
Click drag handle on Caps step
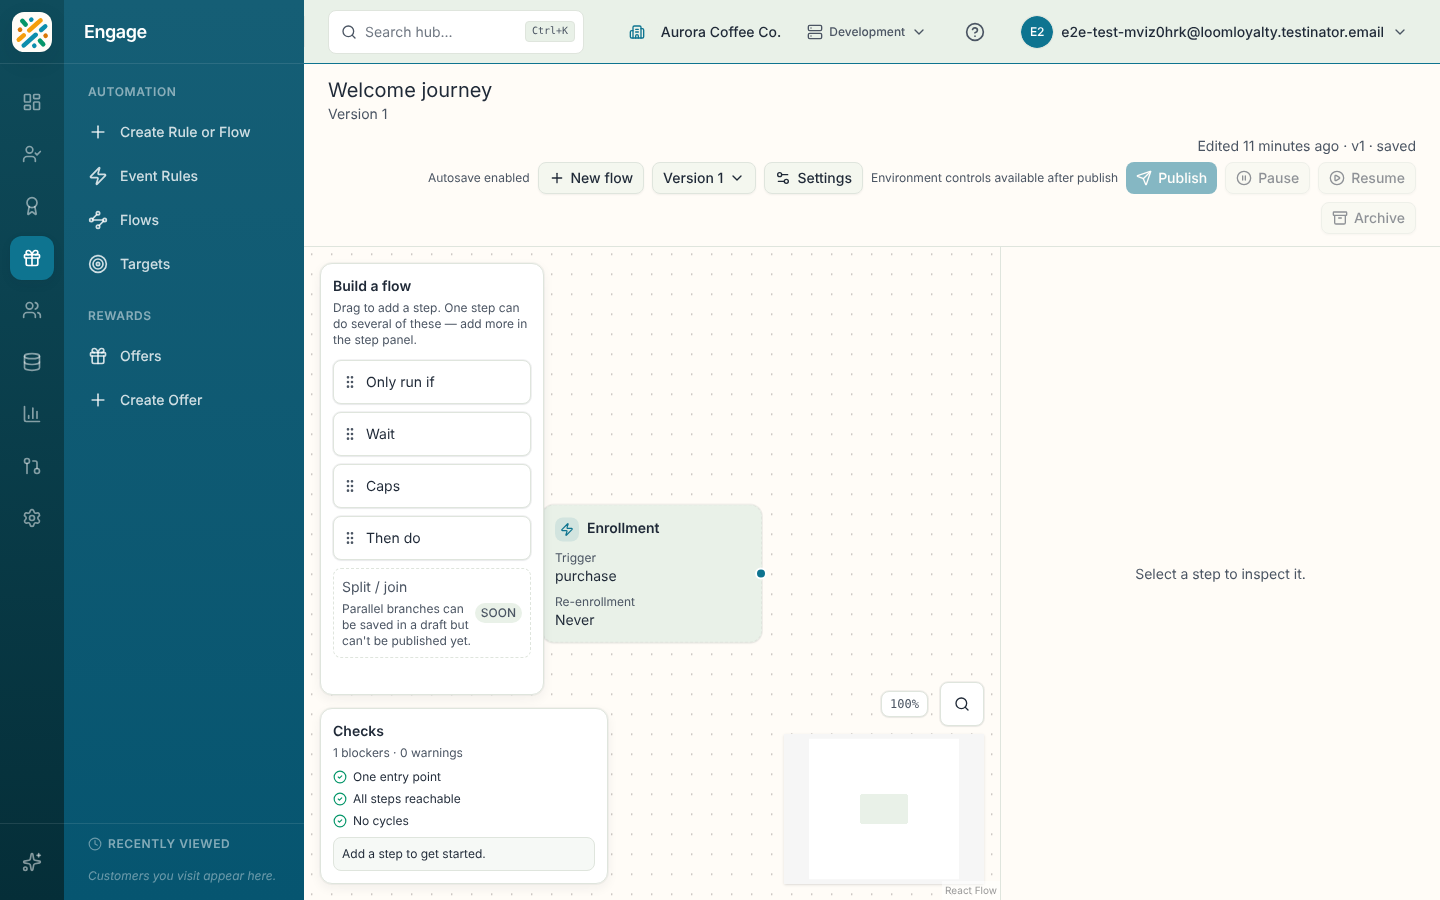(350, 486)
